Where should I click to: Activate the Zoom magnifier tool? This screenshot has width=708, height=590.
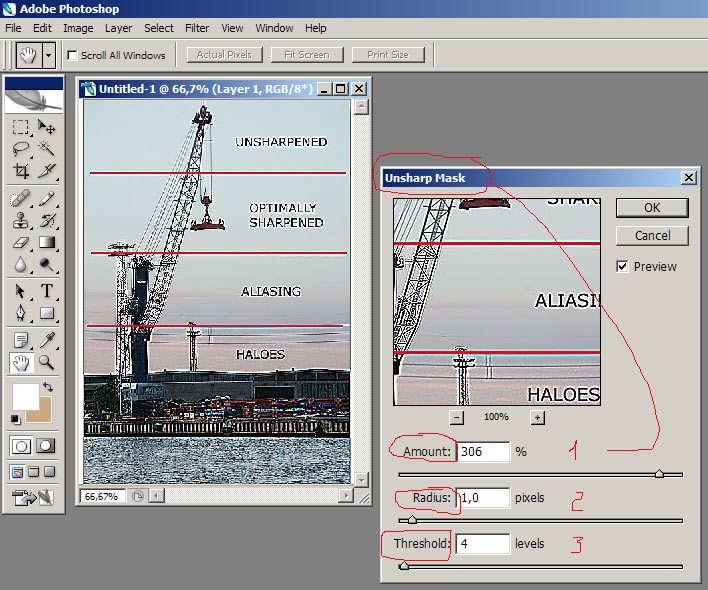point(46,363)
